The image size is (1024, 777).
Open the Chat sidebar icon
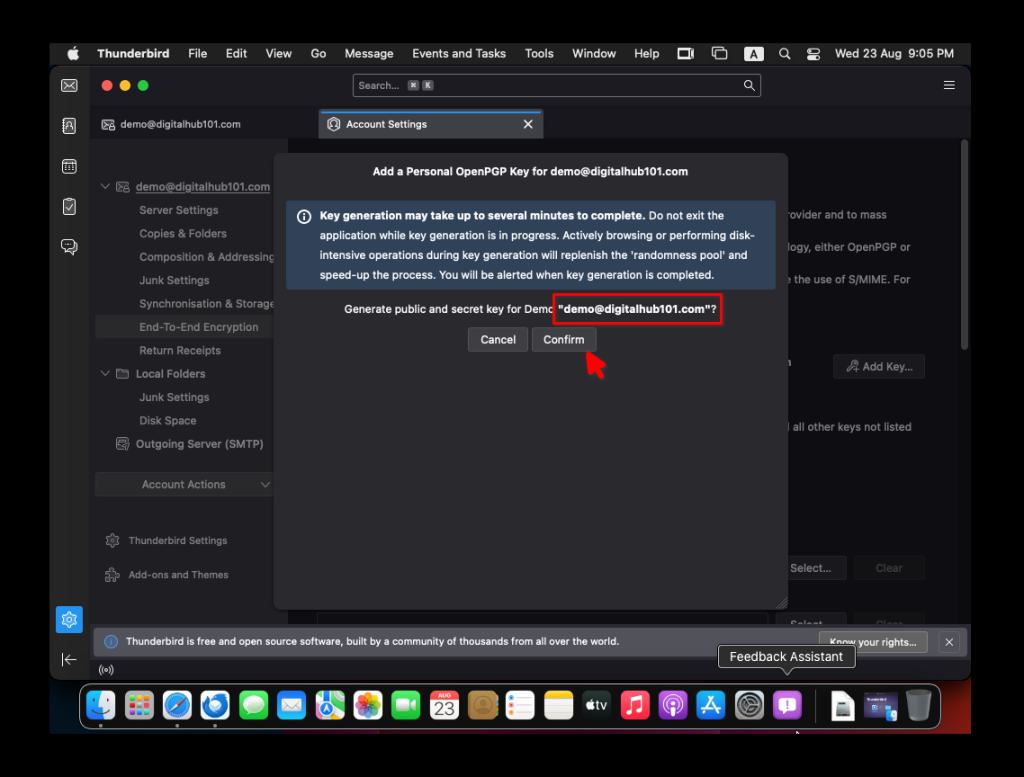[69, 247]
